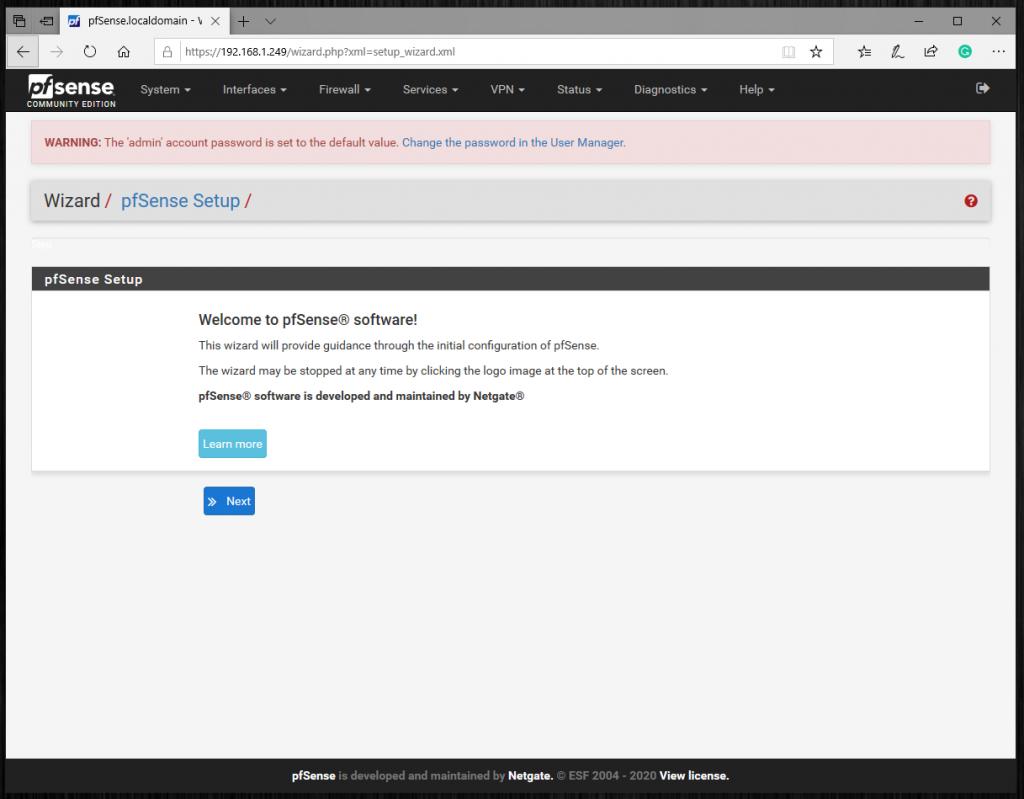The height and width of the screenshot is (799, 1024).
Task: Minimize the browser window
Action: [919, 21]
